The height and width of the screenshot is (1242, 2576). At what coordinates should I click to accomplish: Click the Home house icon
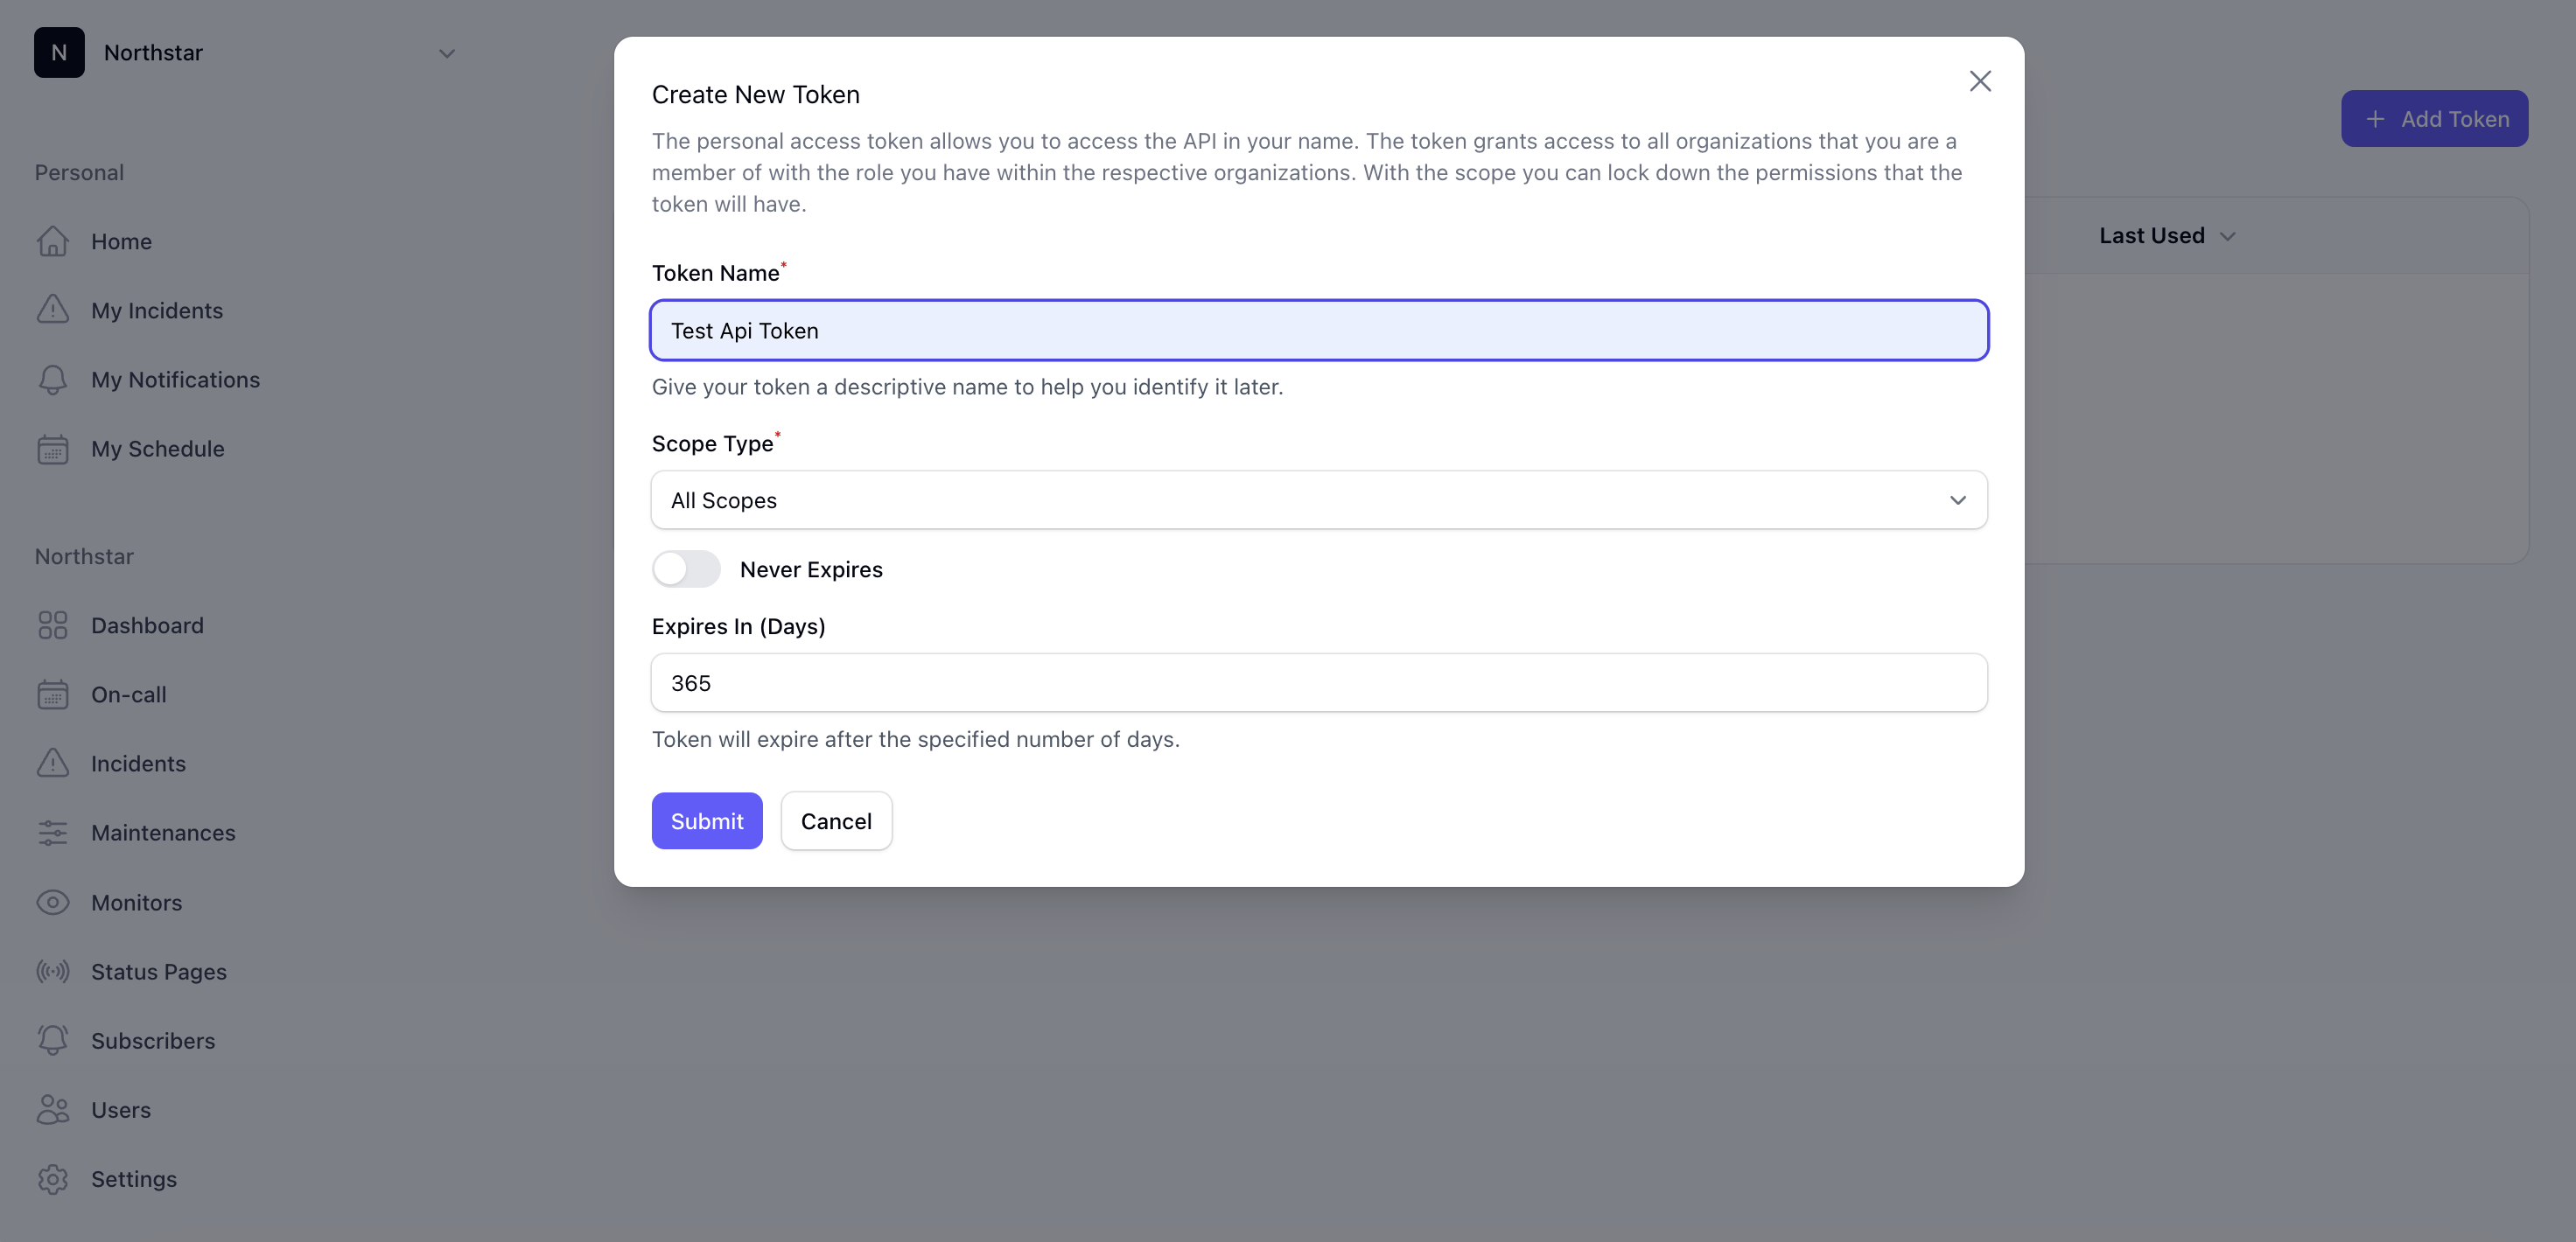53,241
